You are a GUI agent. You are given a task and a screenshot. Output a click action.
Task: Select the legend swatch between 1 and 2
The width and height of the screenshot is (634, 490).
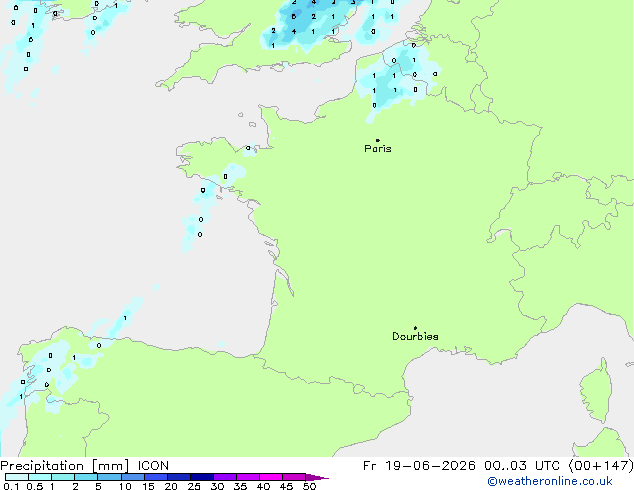63,477
